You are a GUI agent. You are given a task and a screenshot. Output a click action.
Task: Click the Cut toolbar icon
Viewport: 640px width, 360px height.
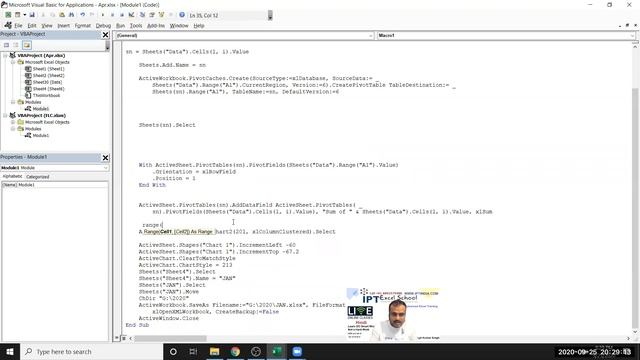[x=43, y=15]
